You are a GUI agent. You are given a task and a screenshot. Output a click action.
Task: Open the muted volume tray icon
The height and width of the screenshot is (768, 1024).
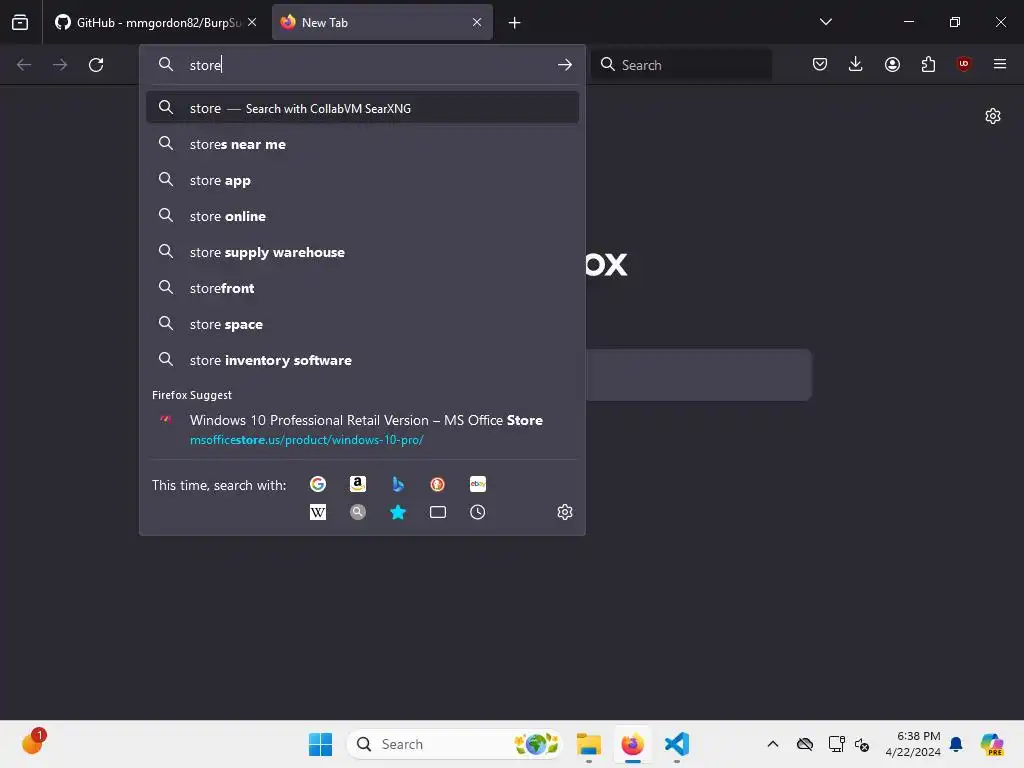point(862,744)
